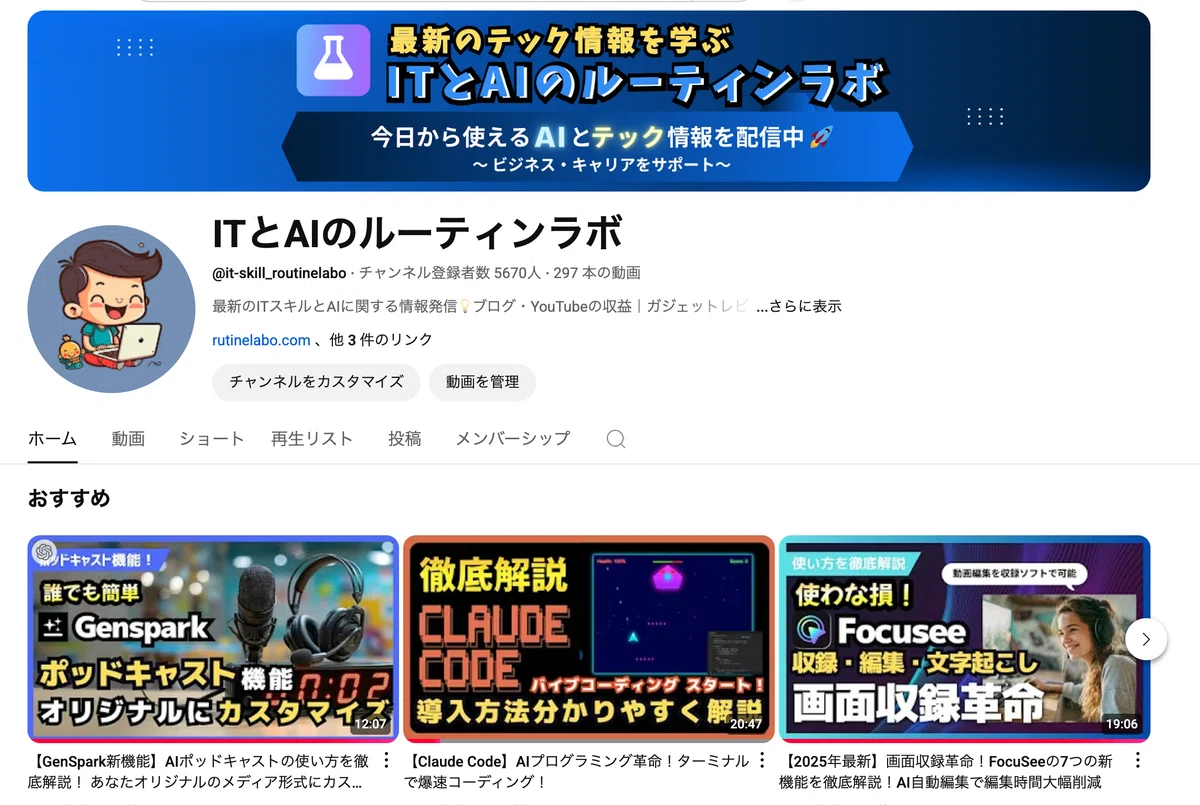The image size is (1200, 805).
Task: Click channel name ITとAIのルーティンラボ heading
Action: pyautogui.click(x=418, y=235)
